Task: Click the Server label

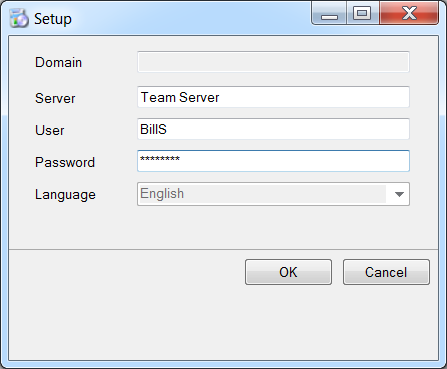Action: (55, 98)
